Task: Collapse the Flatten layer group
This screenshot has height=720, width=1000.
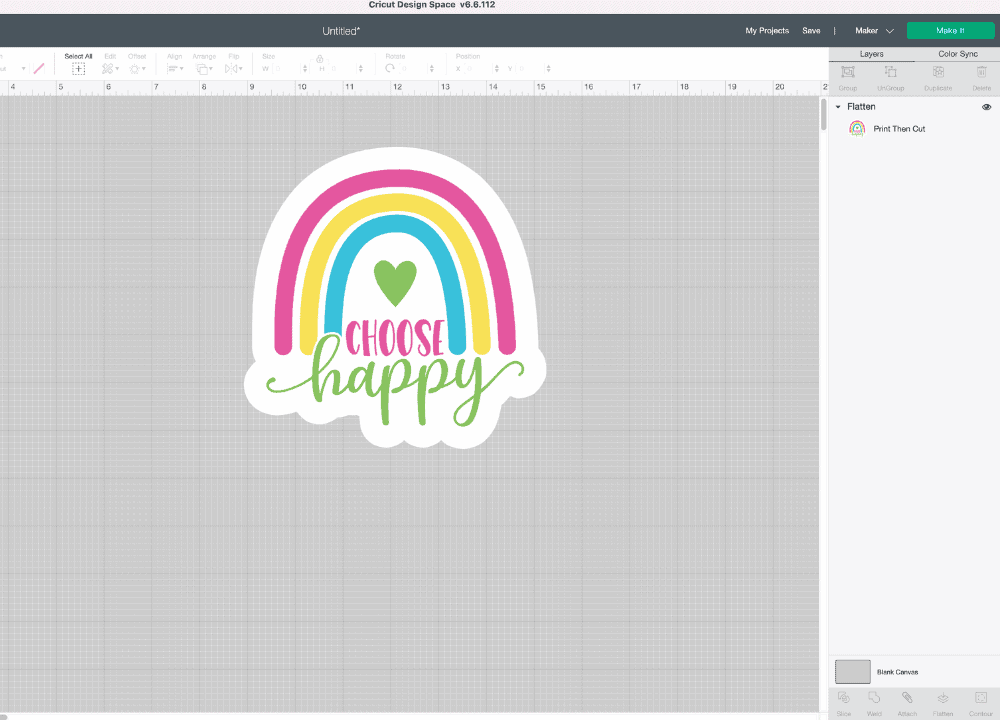Action: click(x=838, y=107)
